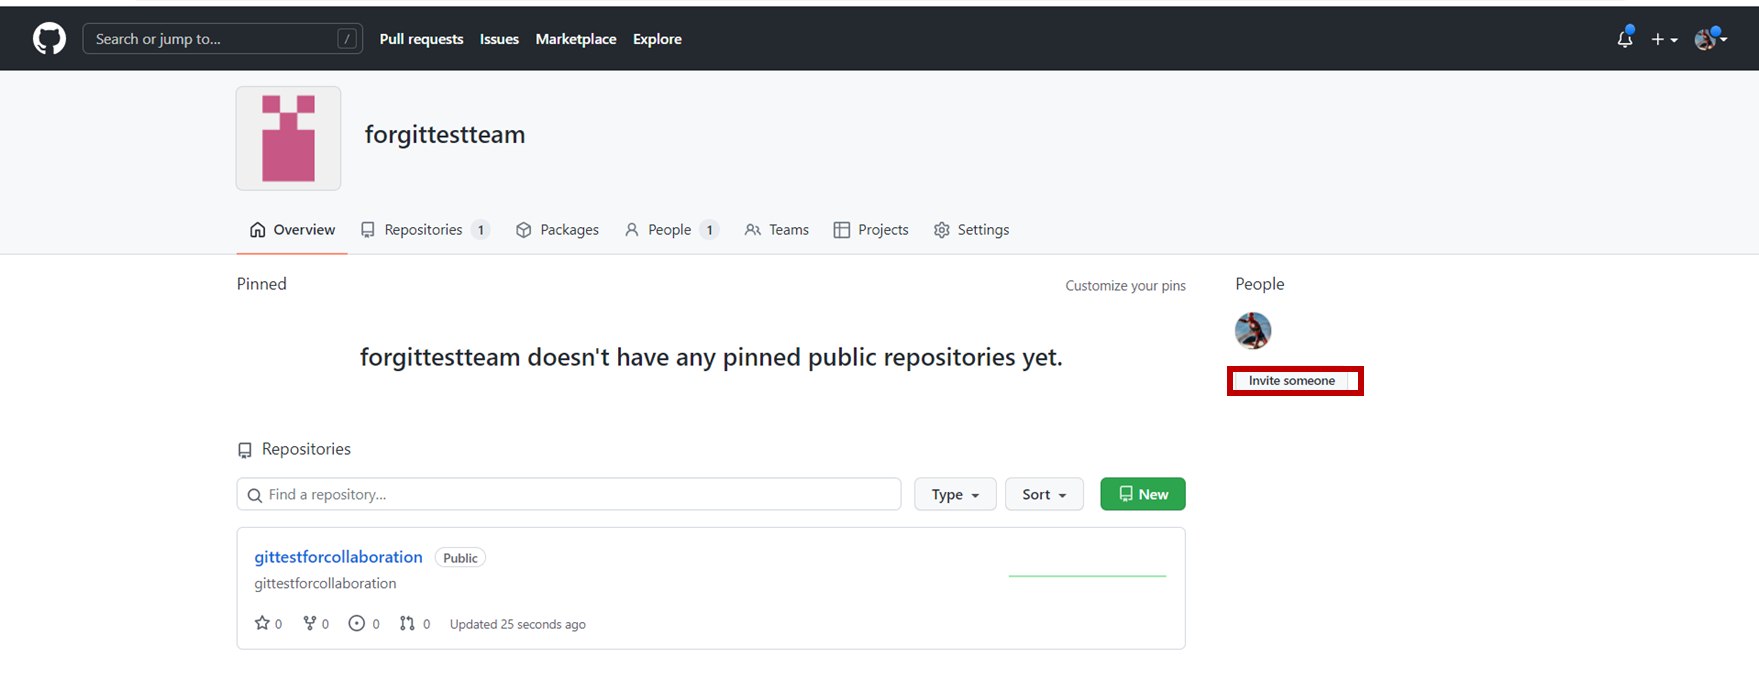Open Marketplace in top navigation
Viewport: 1759px width, 679px height.
click(x=576, y=39)
